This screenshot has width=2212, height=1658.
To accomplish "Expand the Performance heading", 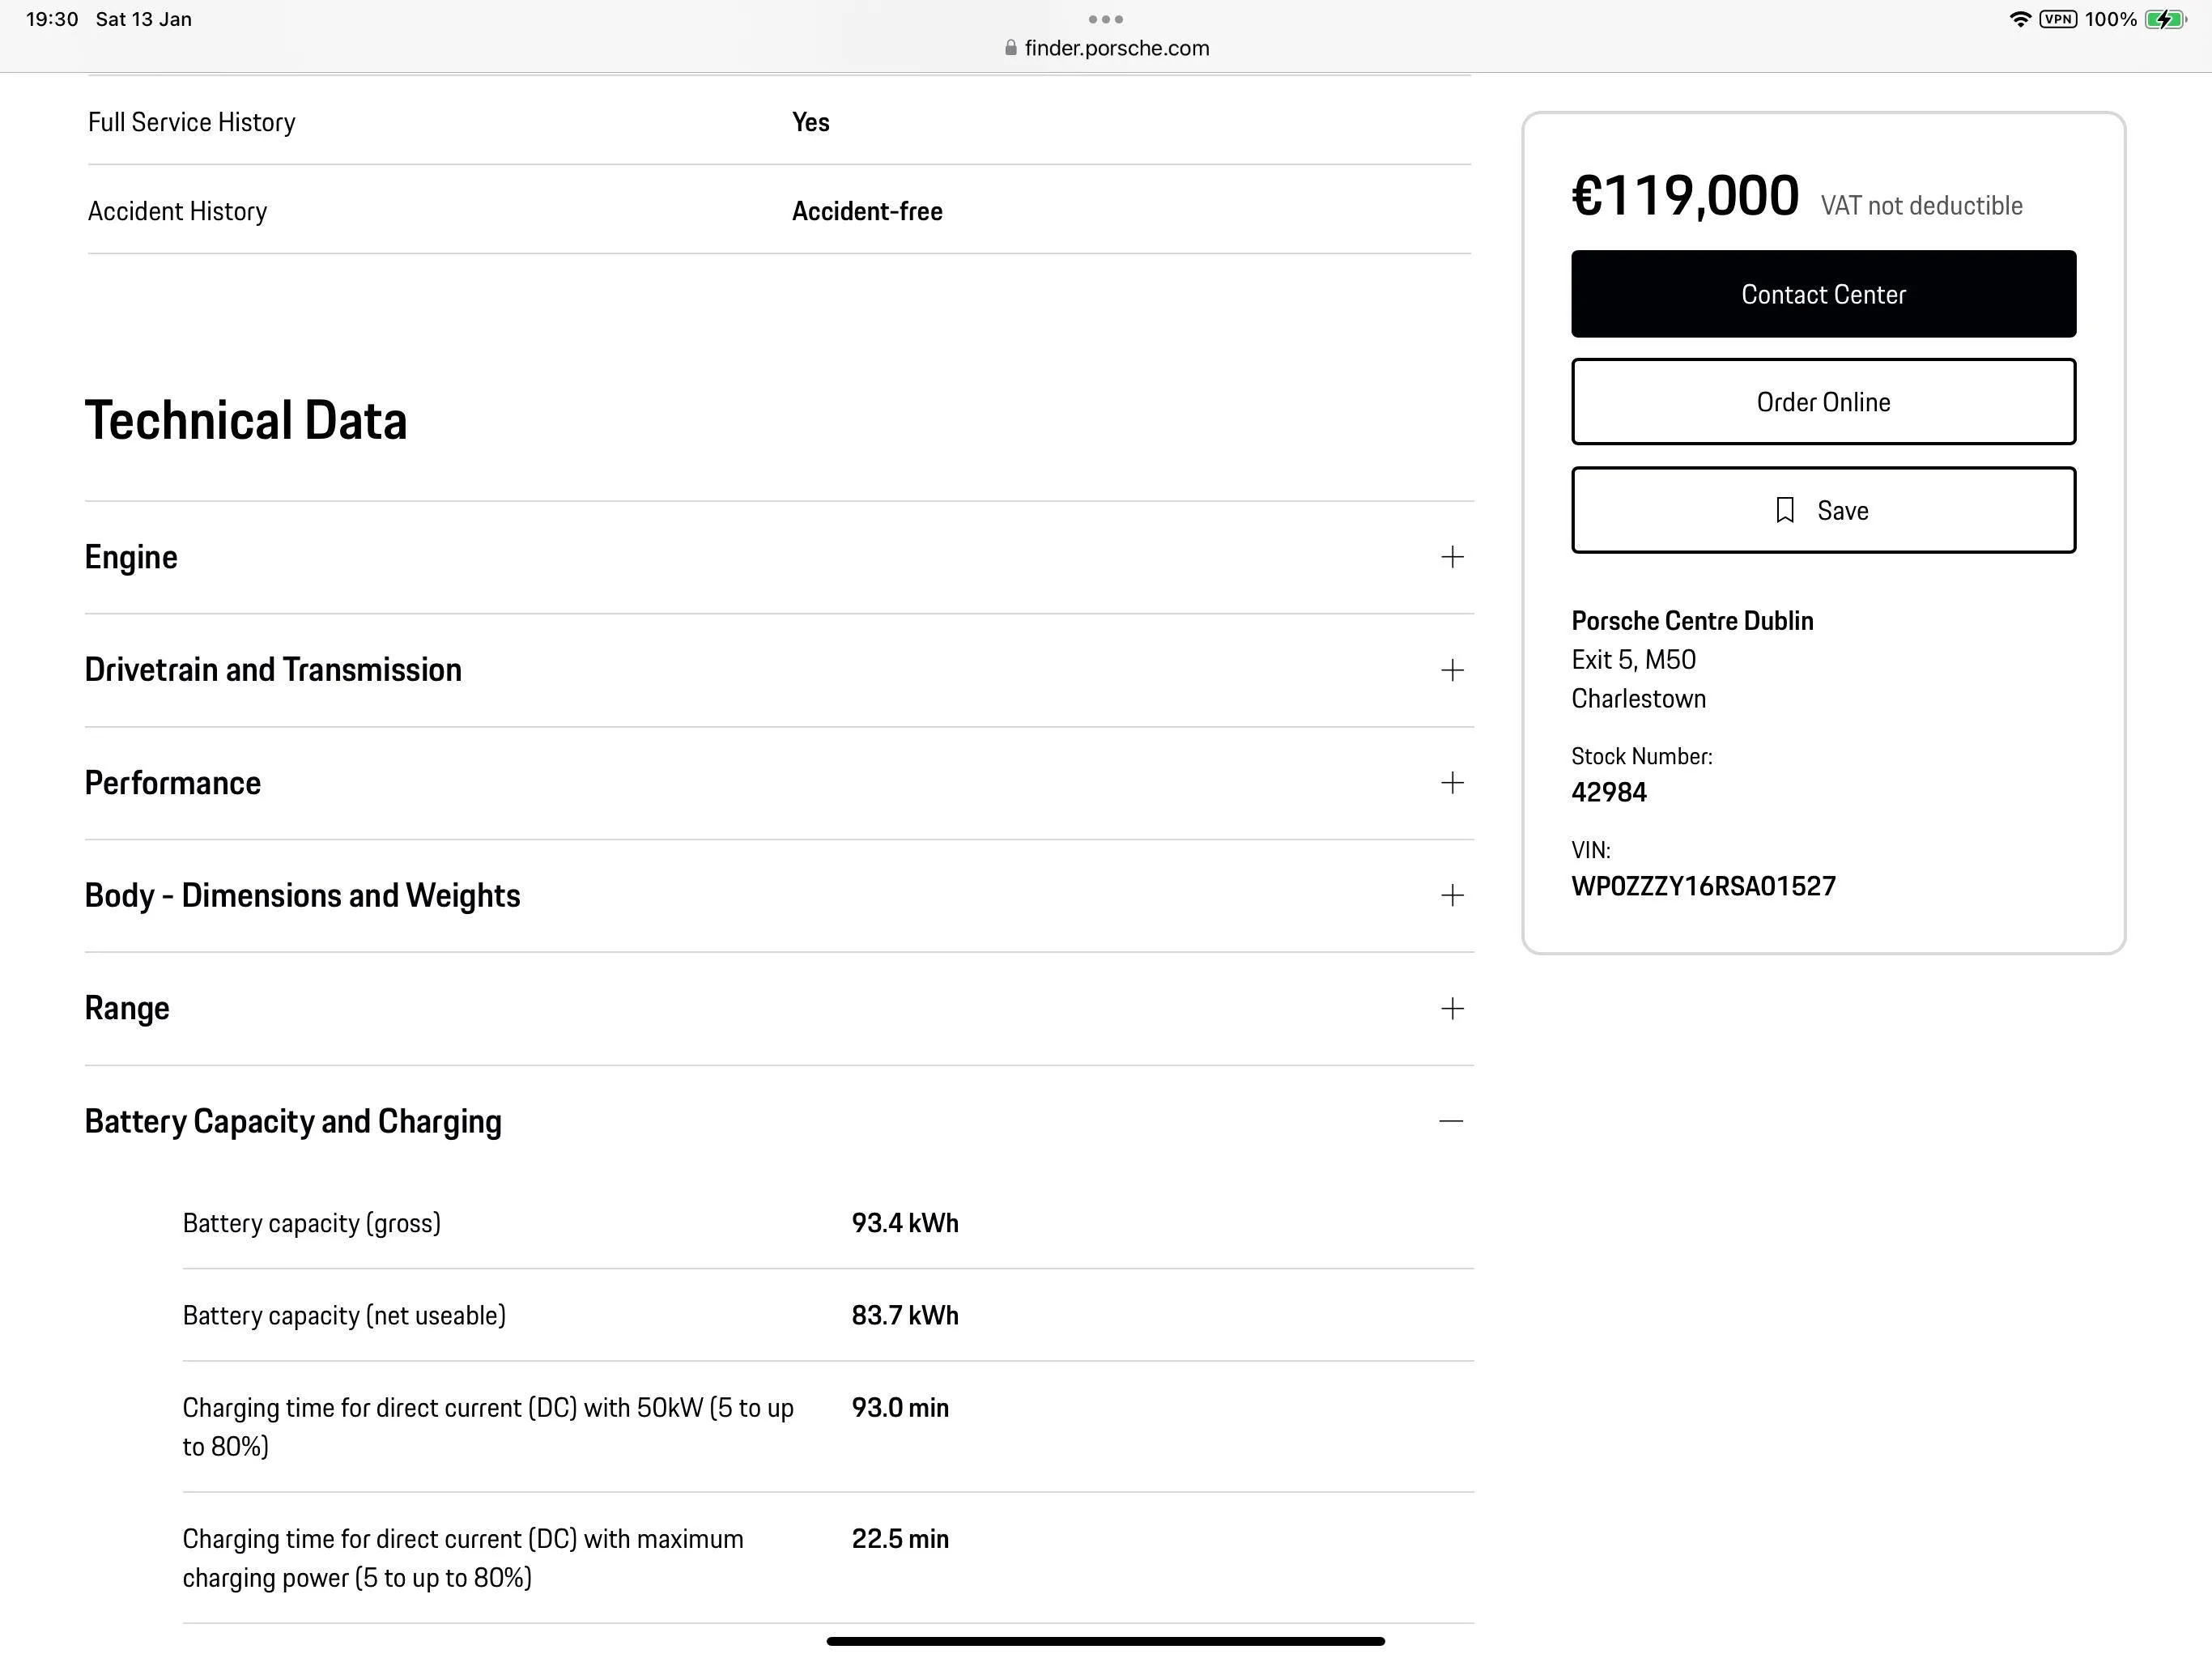I will click(173, 783).
